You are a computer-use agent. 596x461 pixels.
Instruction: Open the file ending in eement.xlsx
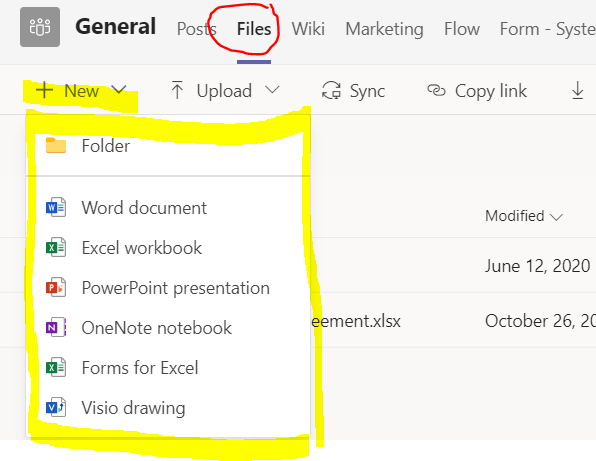pos(356,321)
